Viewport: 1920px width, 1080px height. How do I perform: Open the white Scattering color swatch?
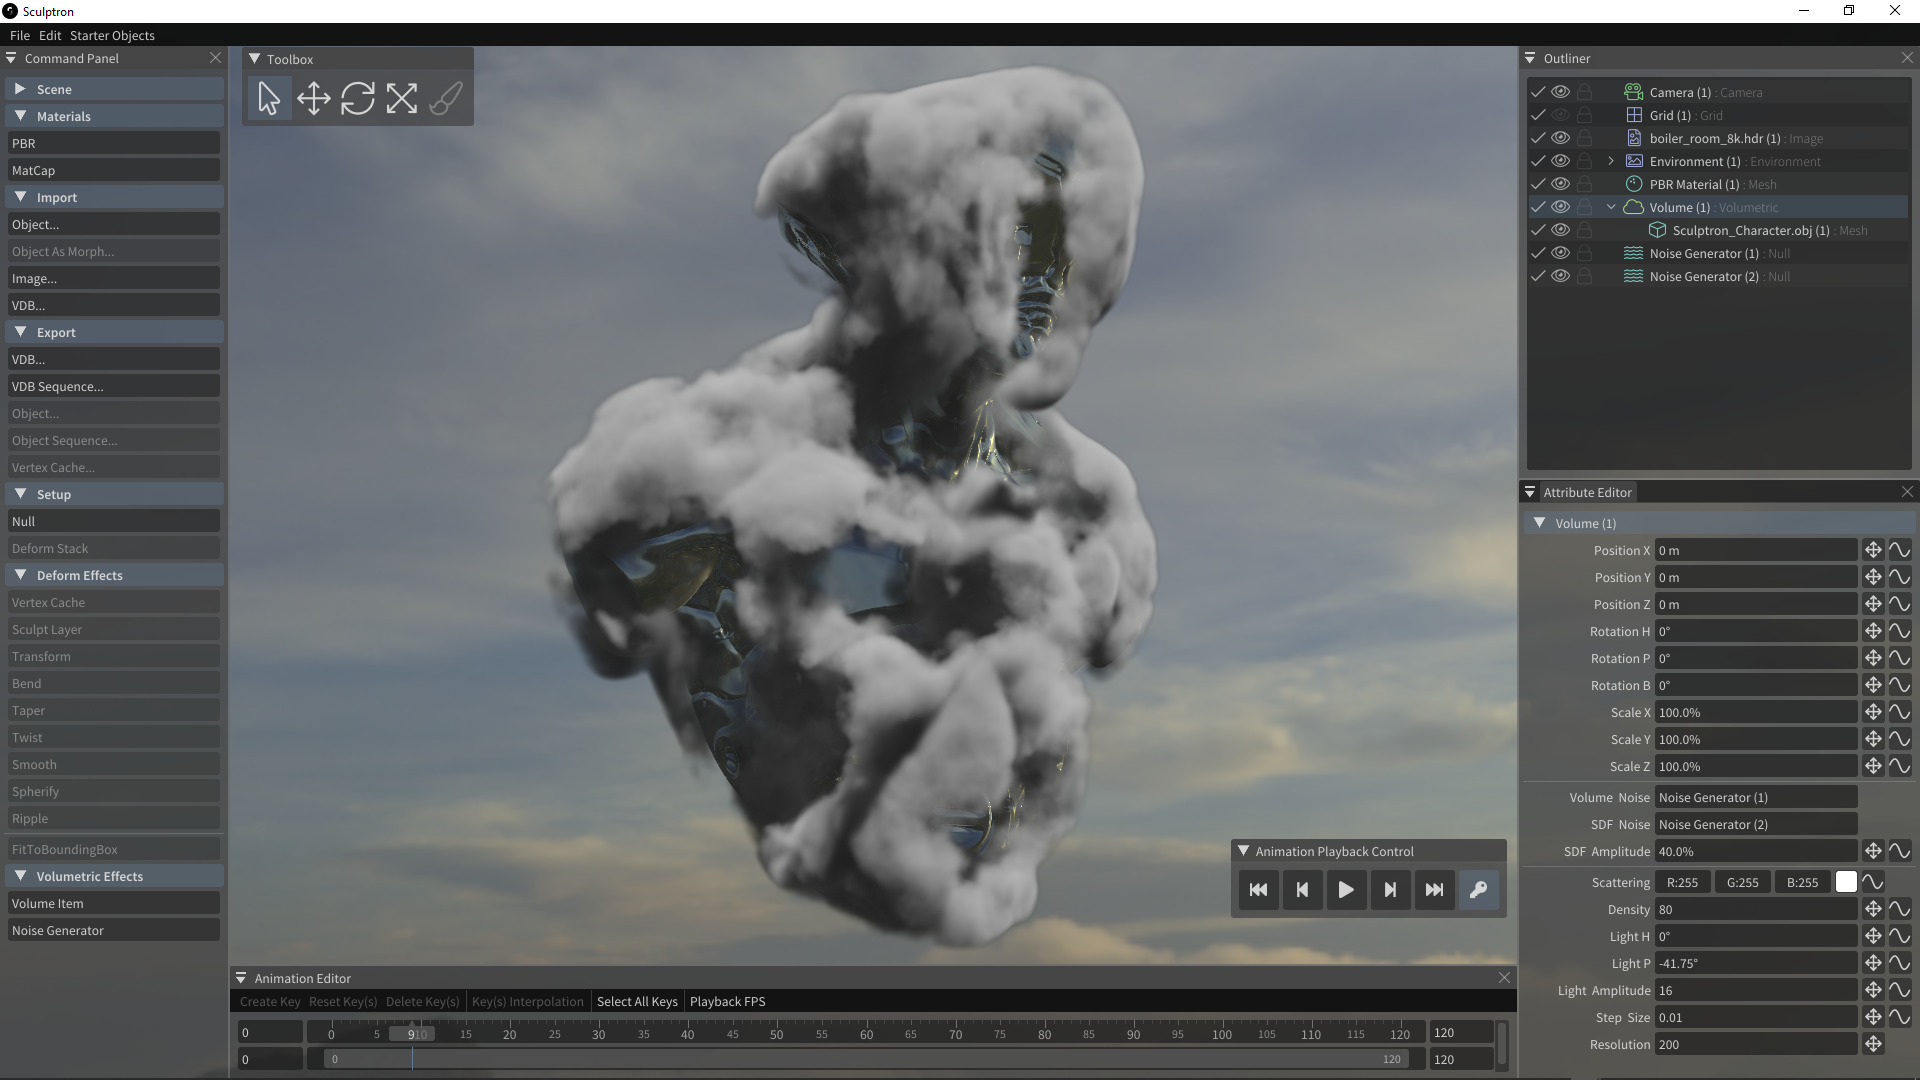coord(1846,882)
